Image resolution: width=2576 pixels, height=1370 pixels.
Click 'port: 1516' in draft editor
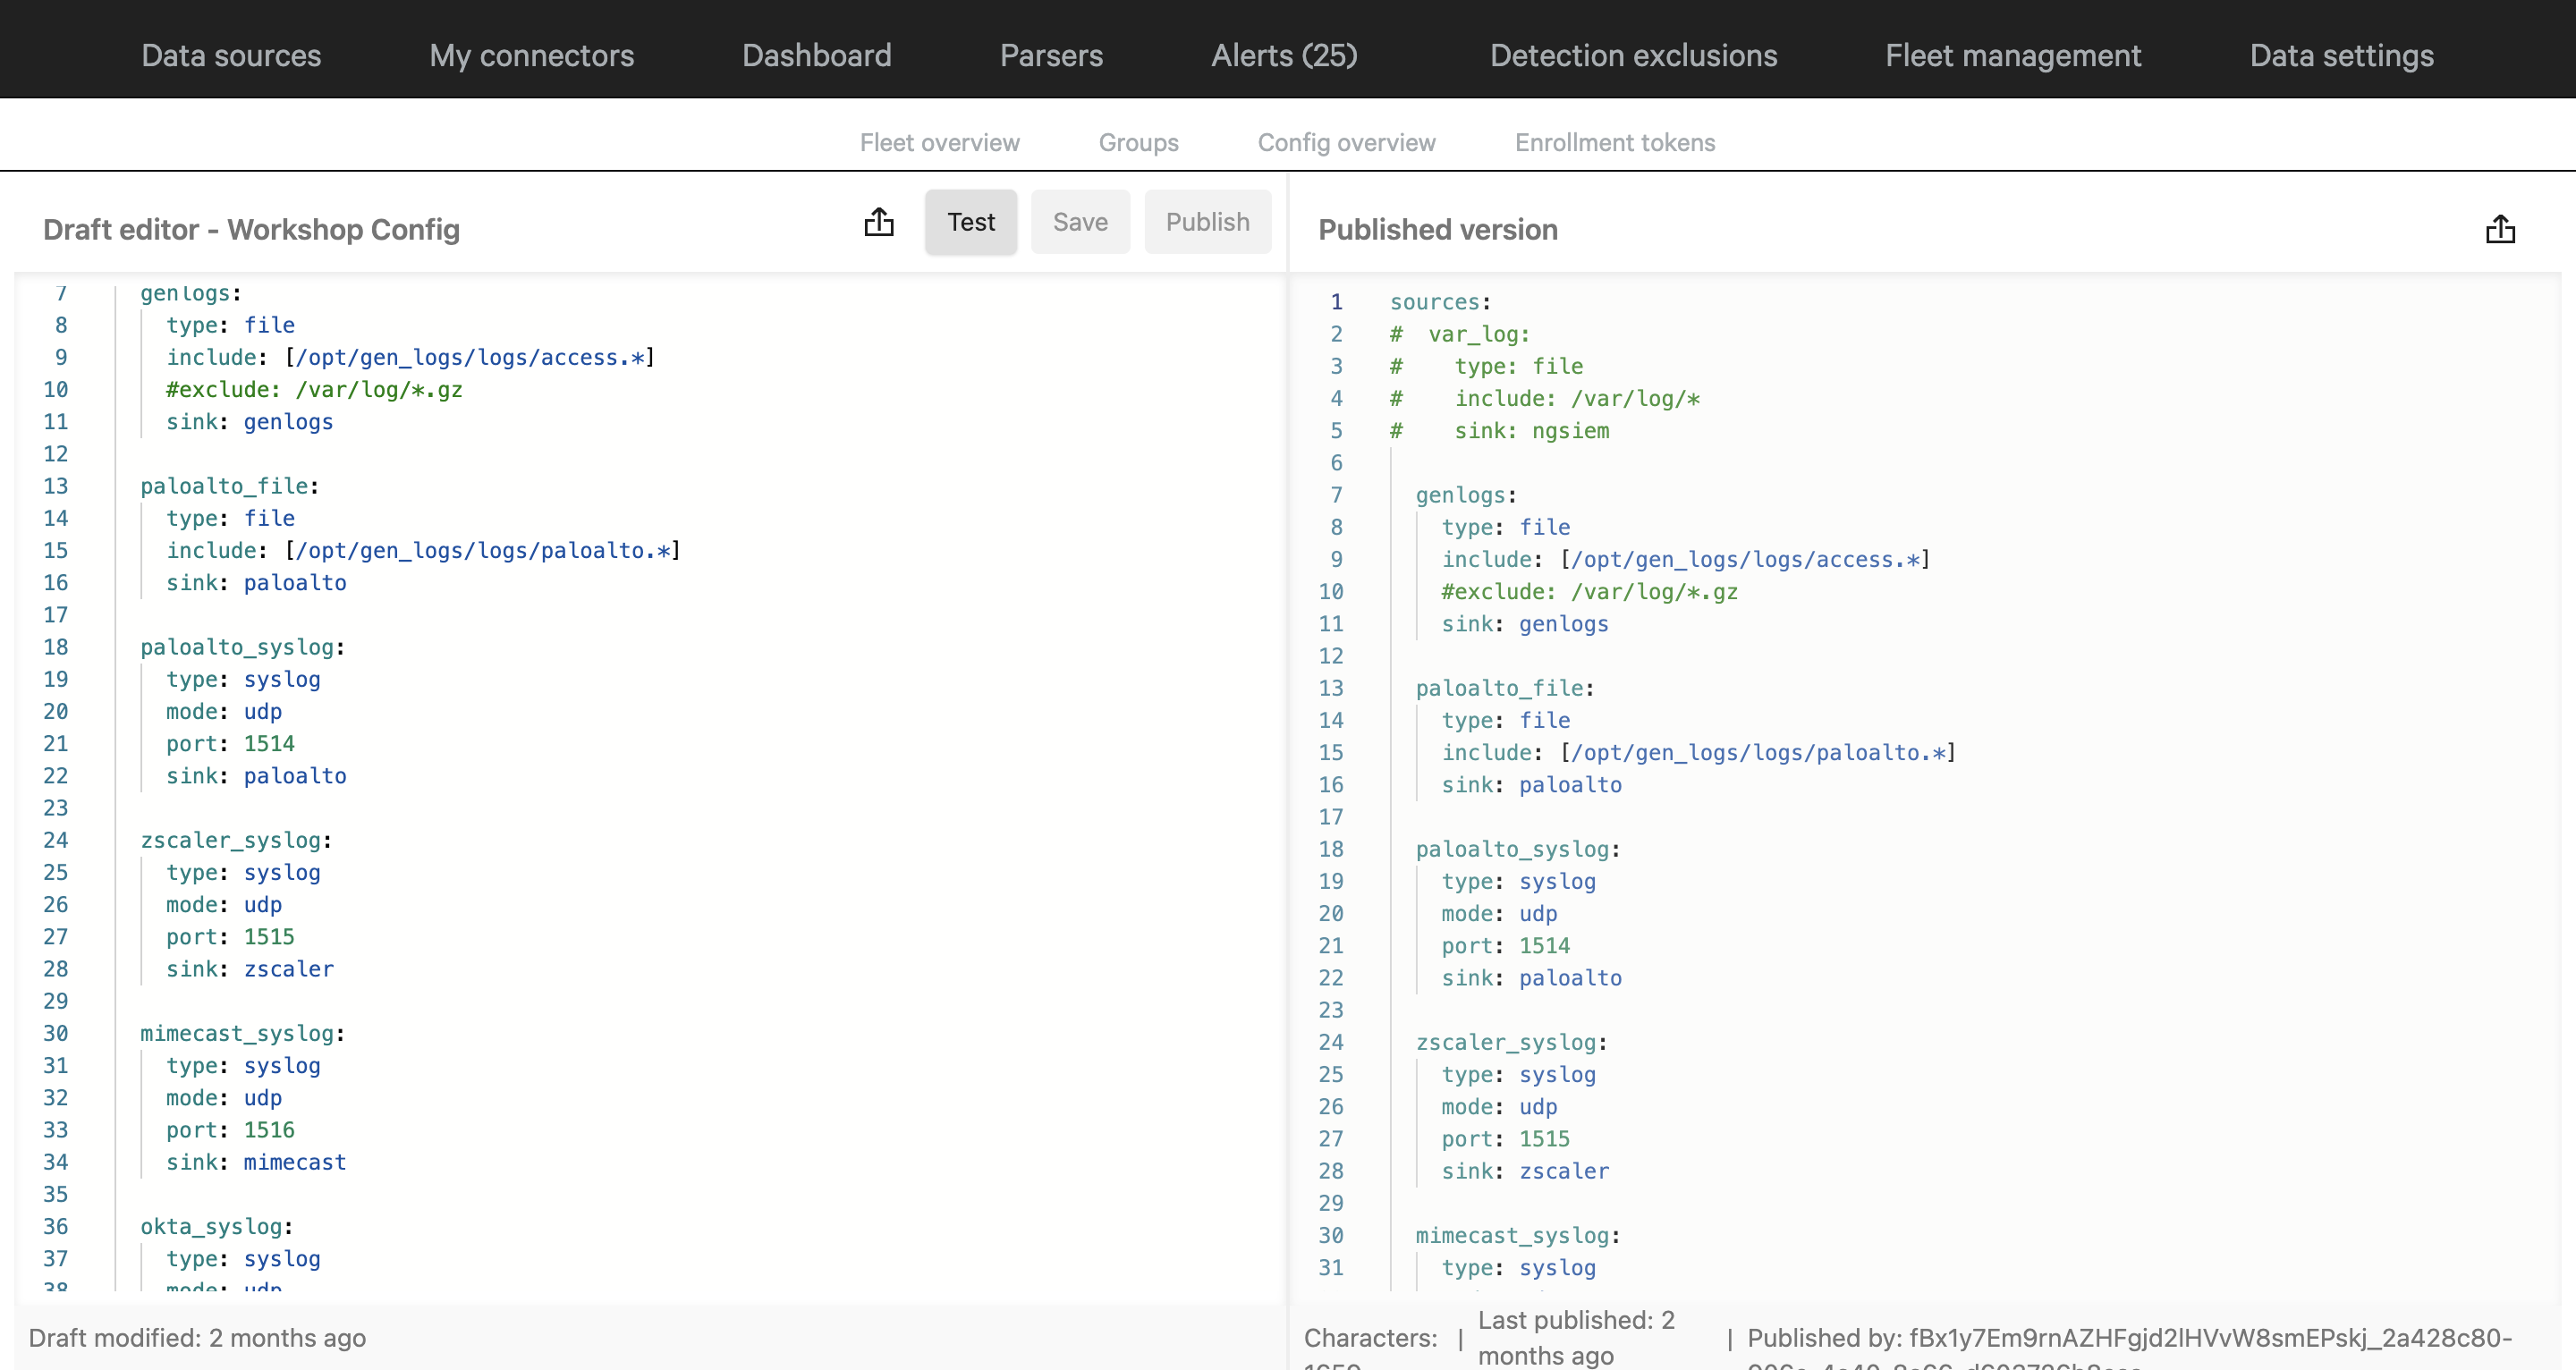point(230,1129)
